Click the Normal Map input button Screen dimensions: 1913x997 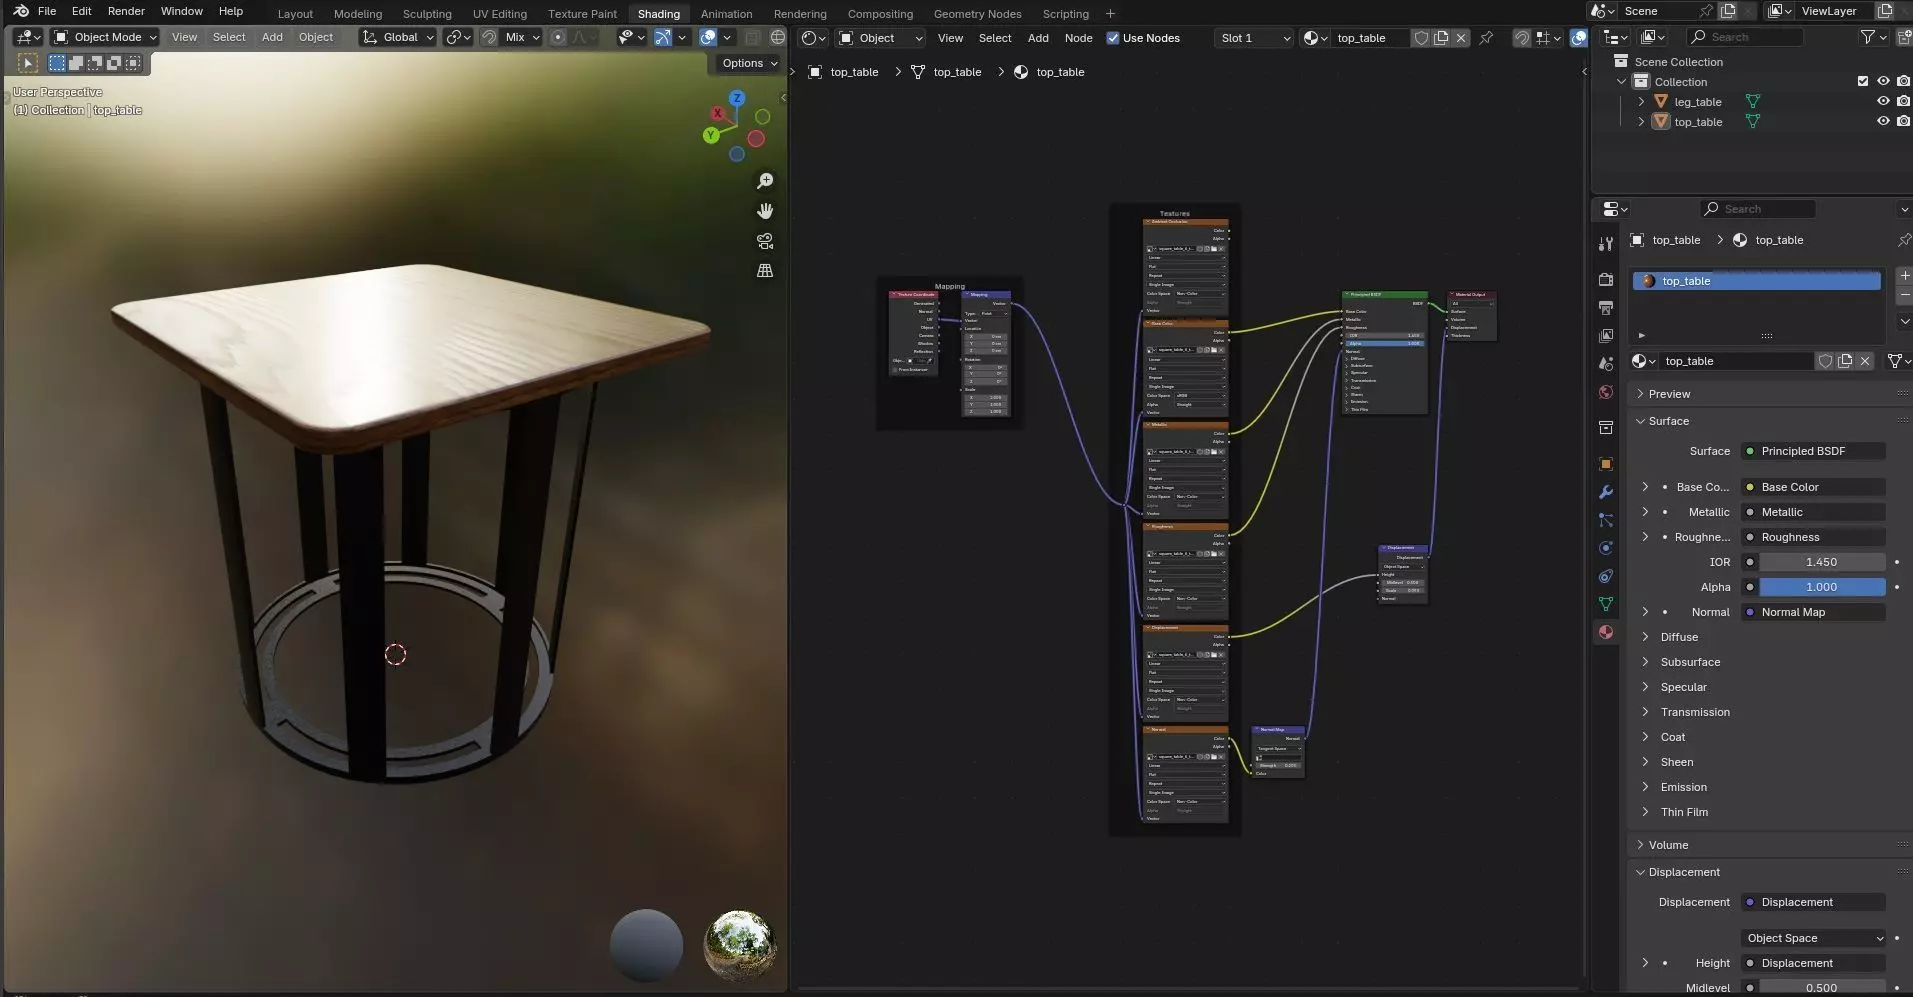(x=1813, y=612)
